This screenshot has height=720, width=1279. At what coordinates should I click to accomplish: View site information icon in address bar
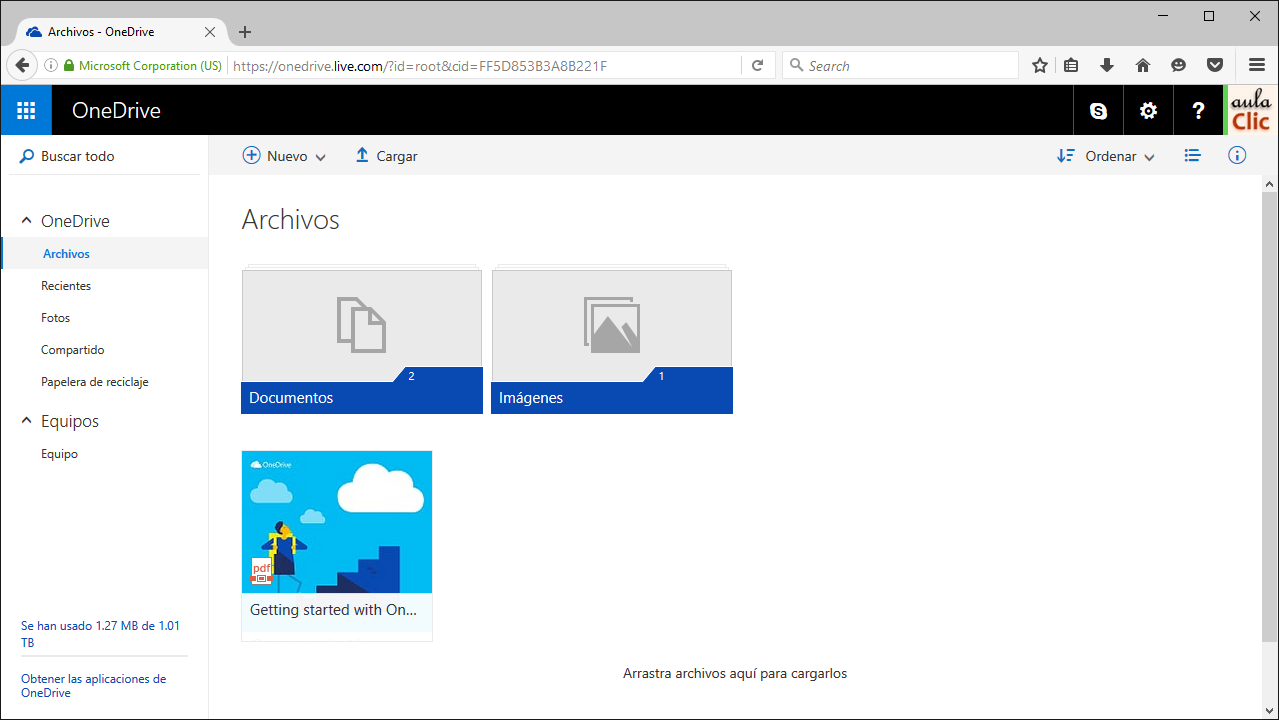51,66
